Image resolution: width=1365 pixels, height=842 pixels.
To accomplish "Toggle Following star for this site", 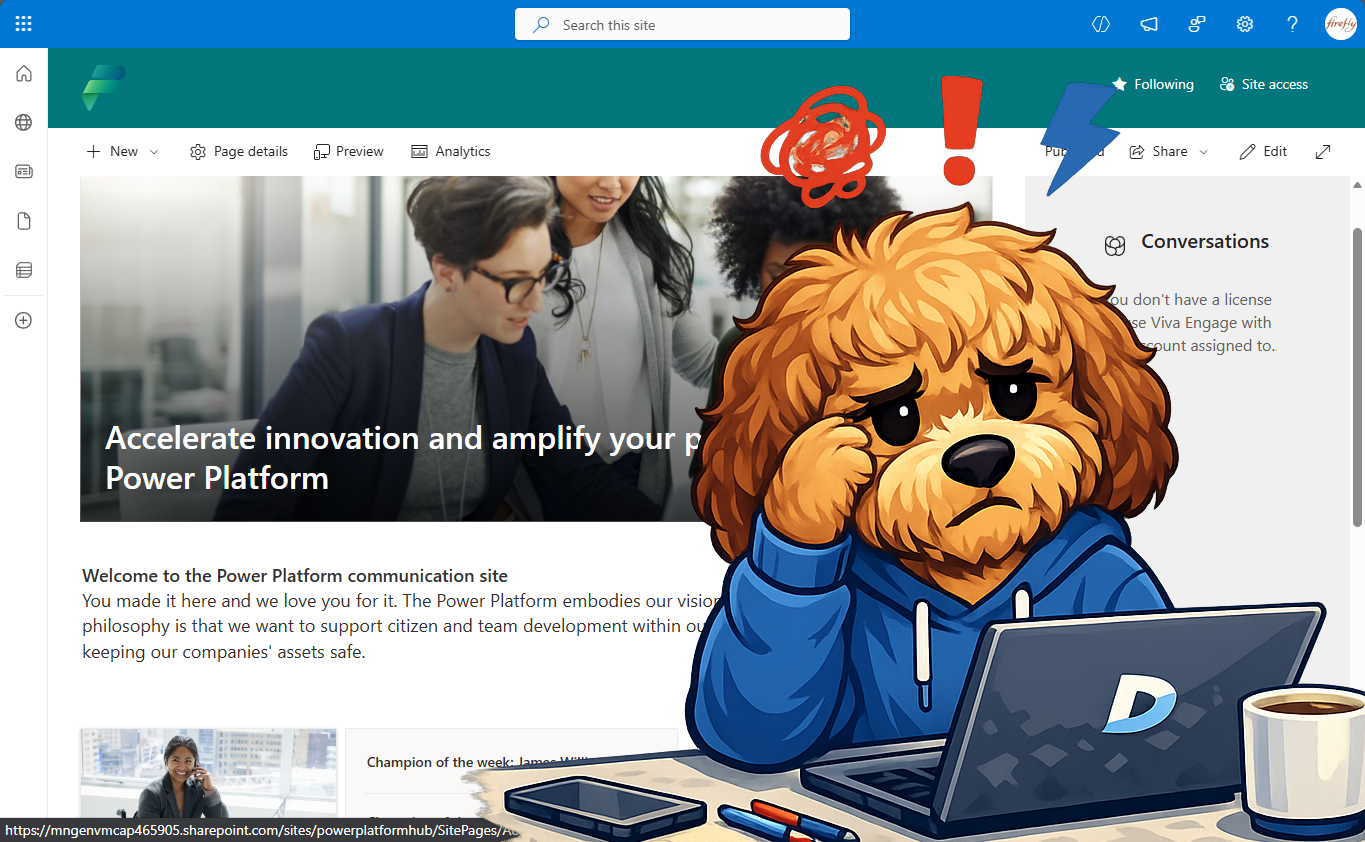I will pyautogui.click(x=1153, y=85).
